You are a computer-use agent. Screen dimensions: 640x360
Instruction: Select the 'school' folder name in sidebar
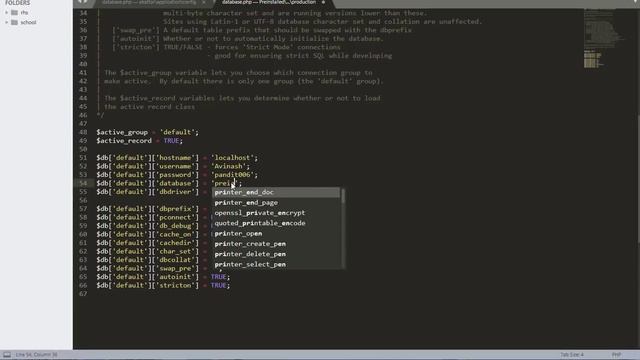[28, 22]
